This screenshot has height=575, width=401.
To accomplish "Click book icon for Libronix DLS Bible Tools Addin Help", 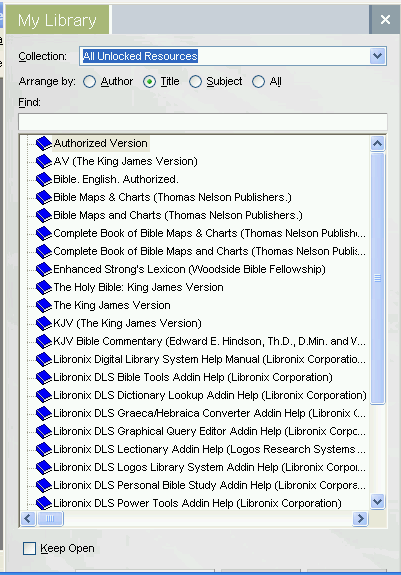I will (x=44, y=377).
